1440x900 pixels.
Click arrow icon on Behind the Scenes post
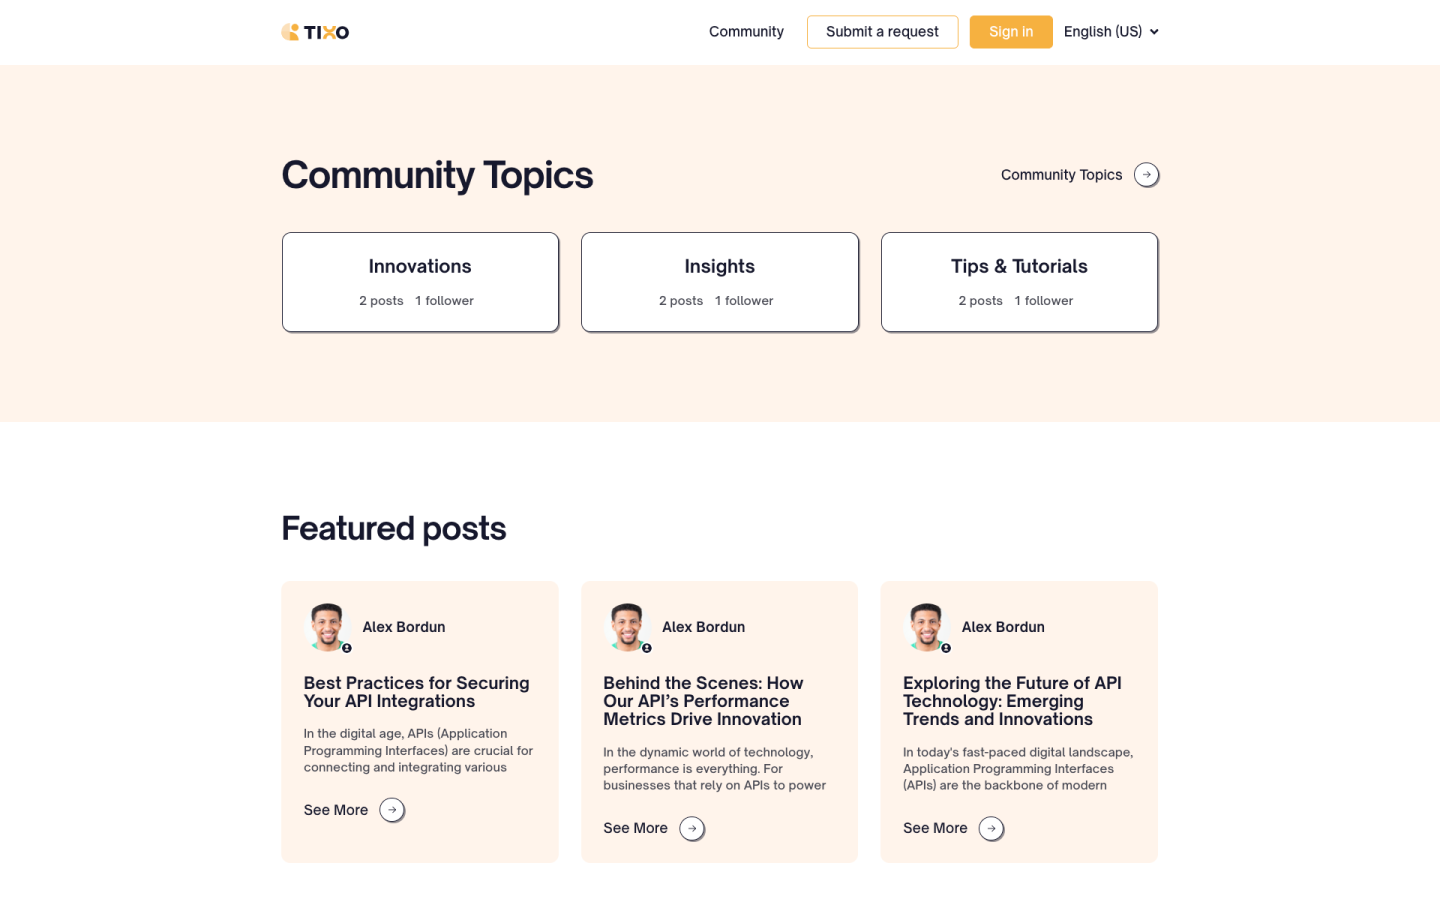coord(692,828)
